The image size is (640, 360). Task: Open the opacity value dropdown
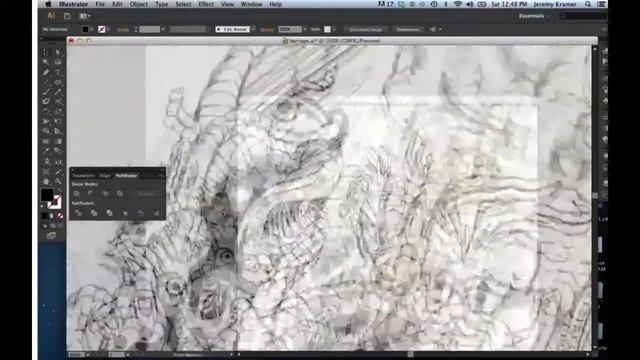pyautogui.click(x=304, y=29)
